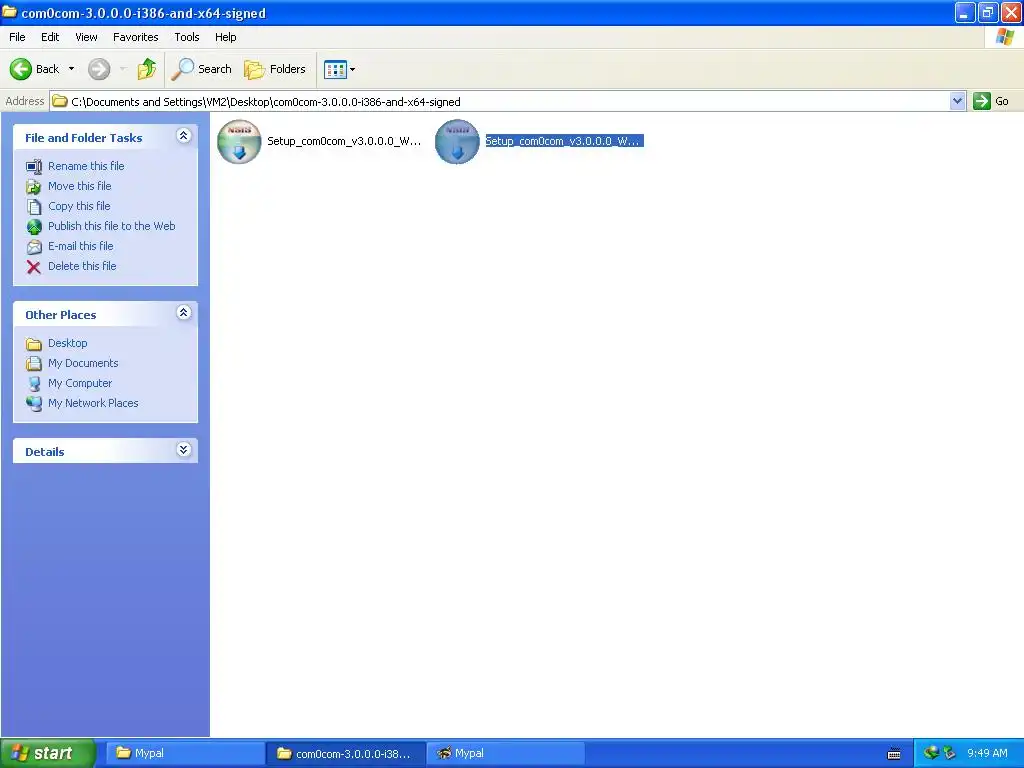The image size is (1024, 768).
Task: Click the highlighted Setup_com0com file name
Action: click(564, 141)
